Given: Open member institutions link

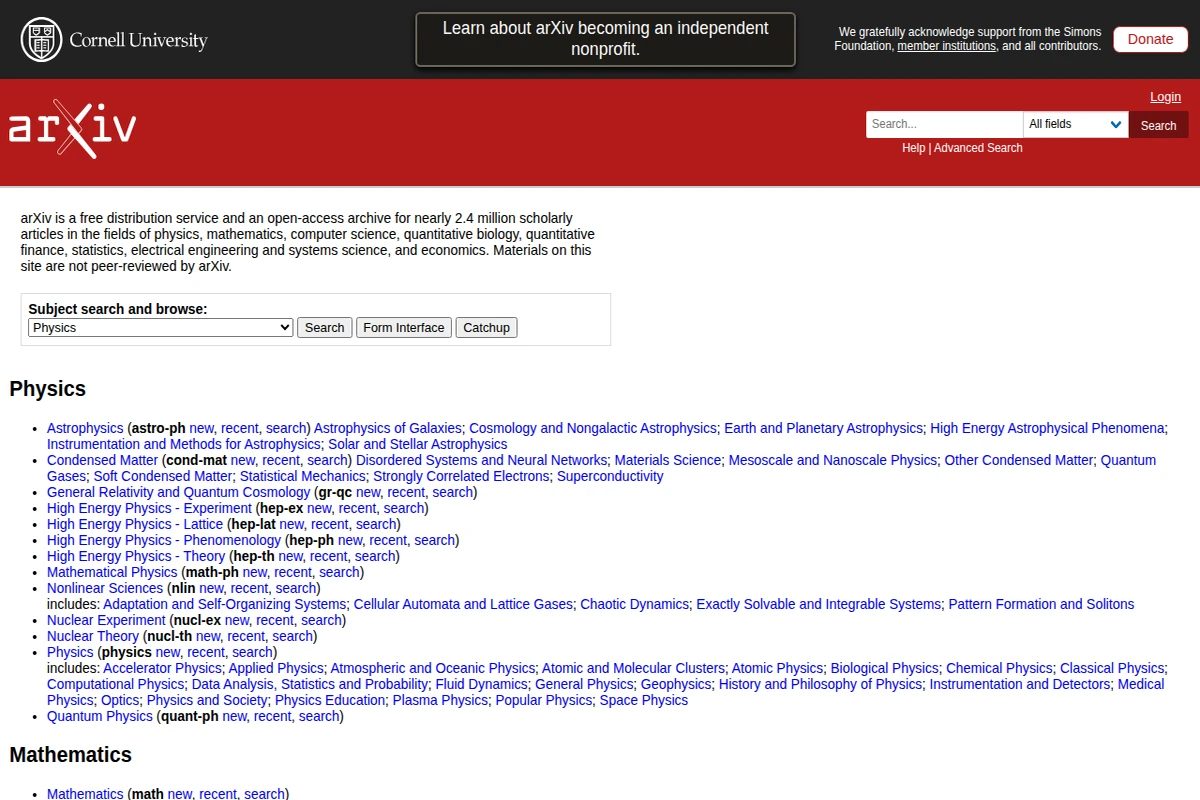Looking at the screenshot, I should click(946, 45).
